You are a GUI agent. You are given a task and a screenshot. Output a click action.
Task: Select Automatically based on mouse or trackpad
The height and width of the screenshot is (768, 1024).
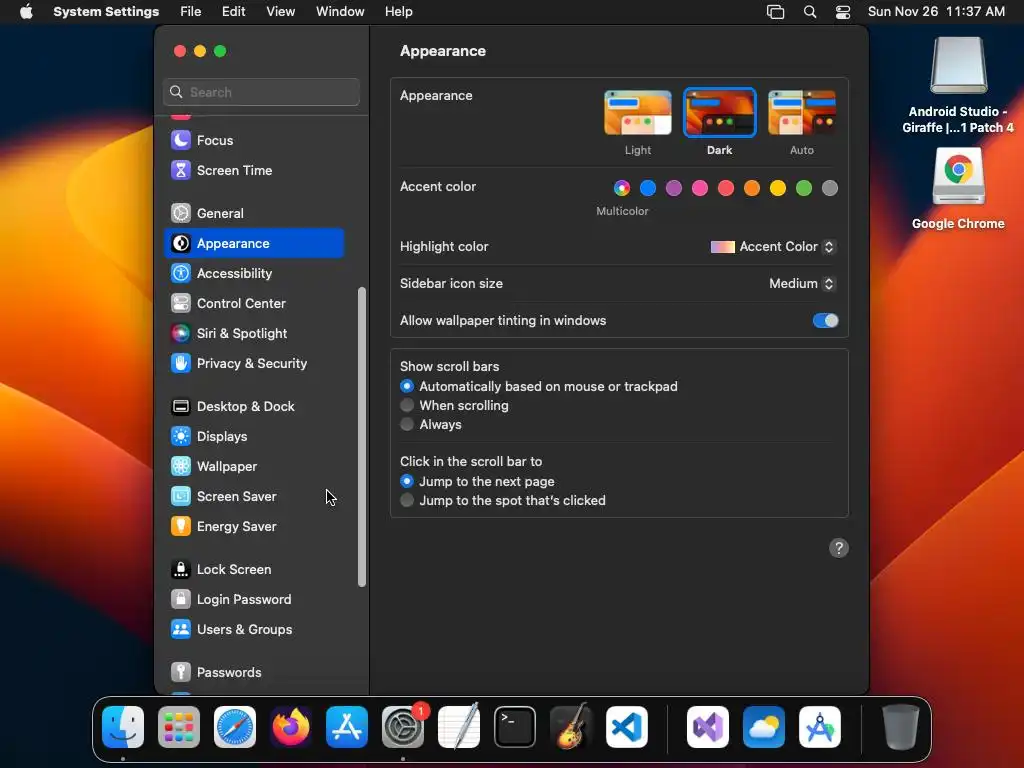[x=407, y=387]
